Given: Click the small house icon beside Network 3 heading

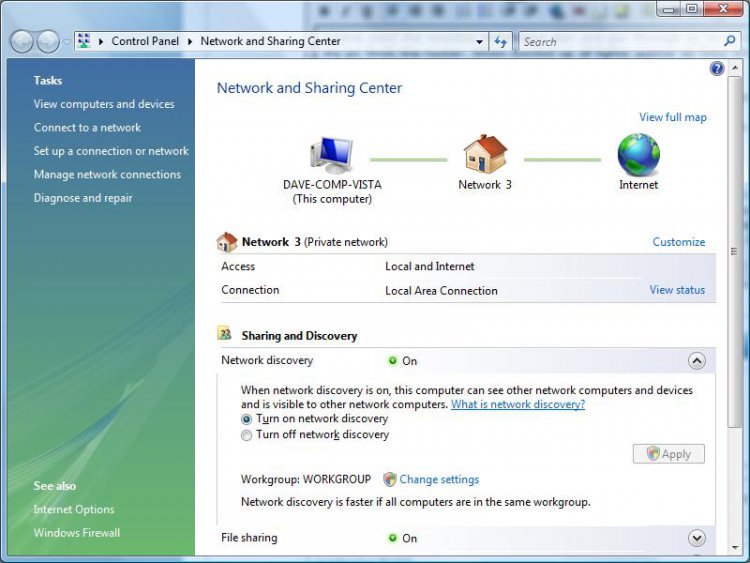Looking at the screenshot, I should point(227,242).
